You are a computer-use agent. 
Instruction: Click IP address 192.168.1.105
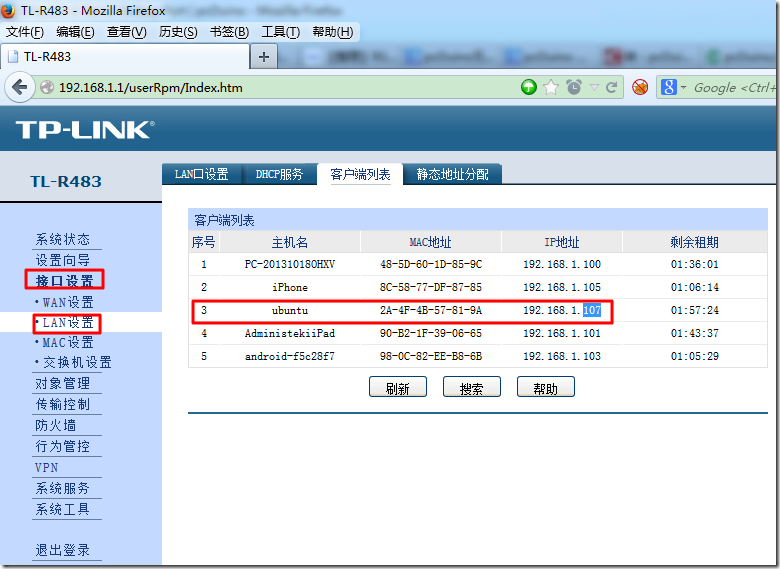[x=562, y=287]
